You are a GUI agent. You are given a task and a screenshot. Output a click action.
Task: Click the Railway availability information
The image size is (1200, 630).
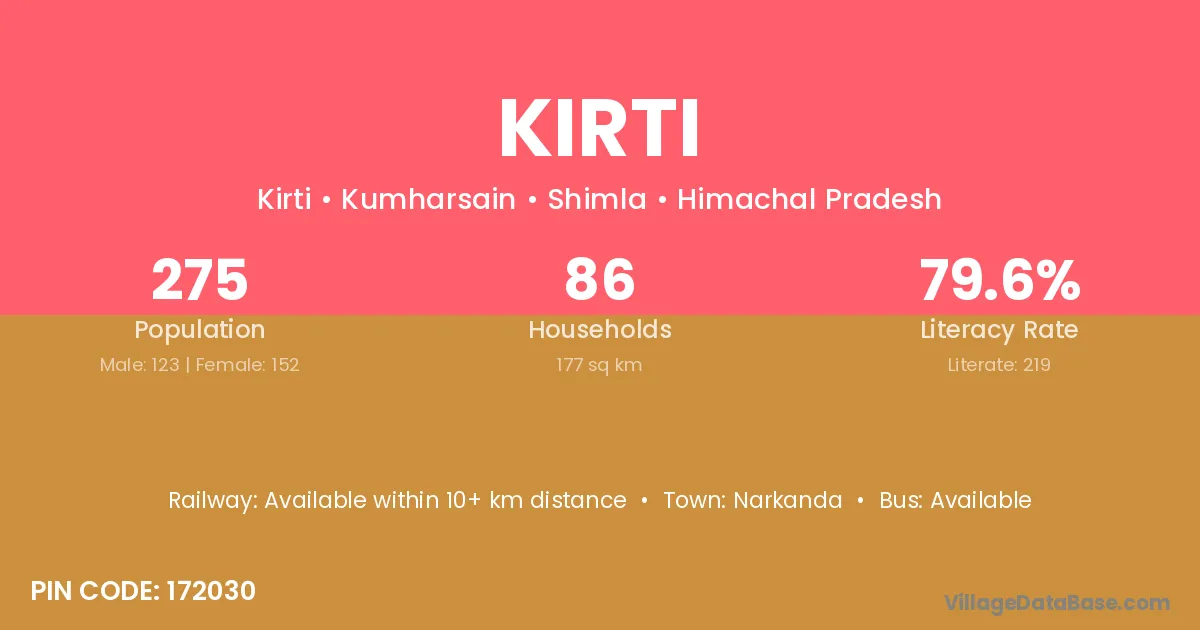397,500
